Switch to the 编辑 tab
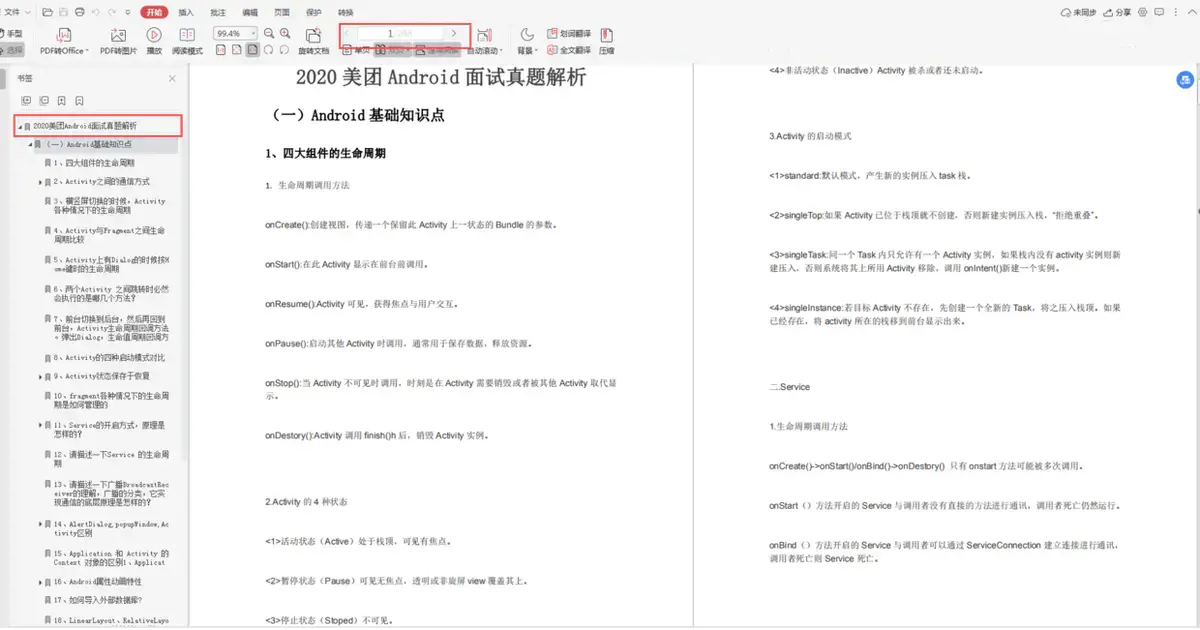This screenshot has width=1200, height=630. [x=250, y=12]
